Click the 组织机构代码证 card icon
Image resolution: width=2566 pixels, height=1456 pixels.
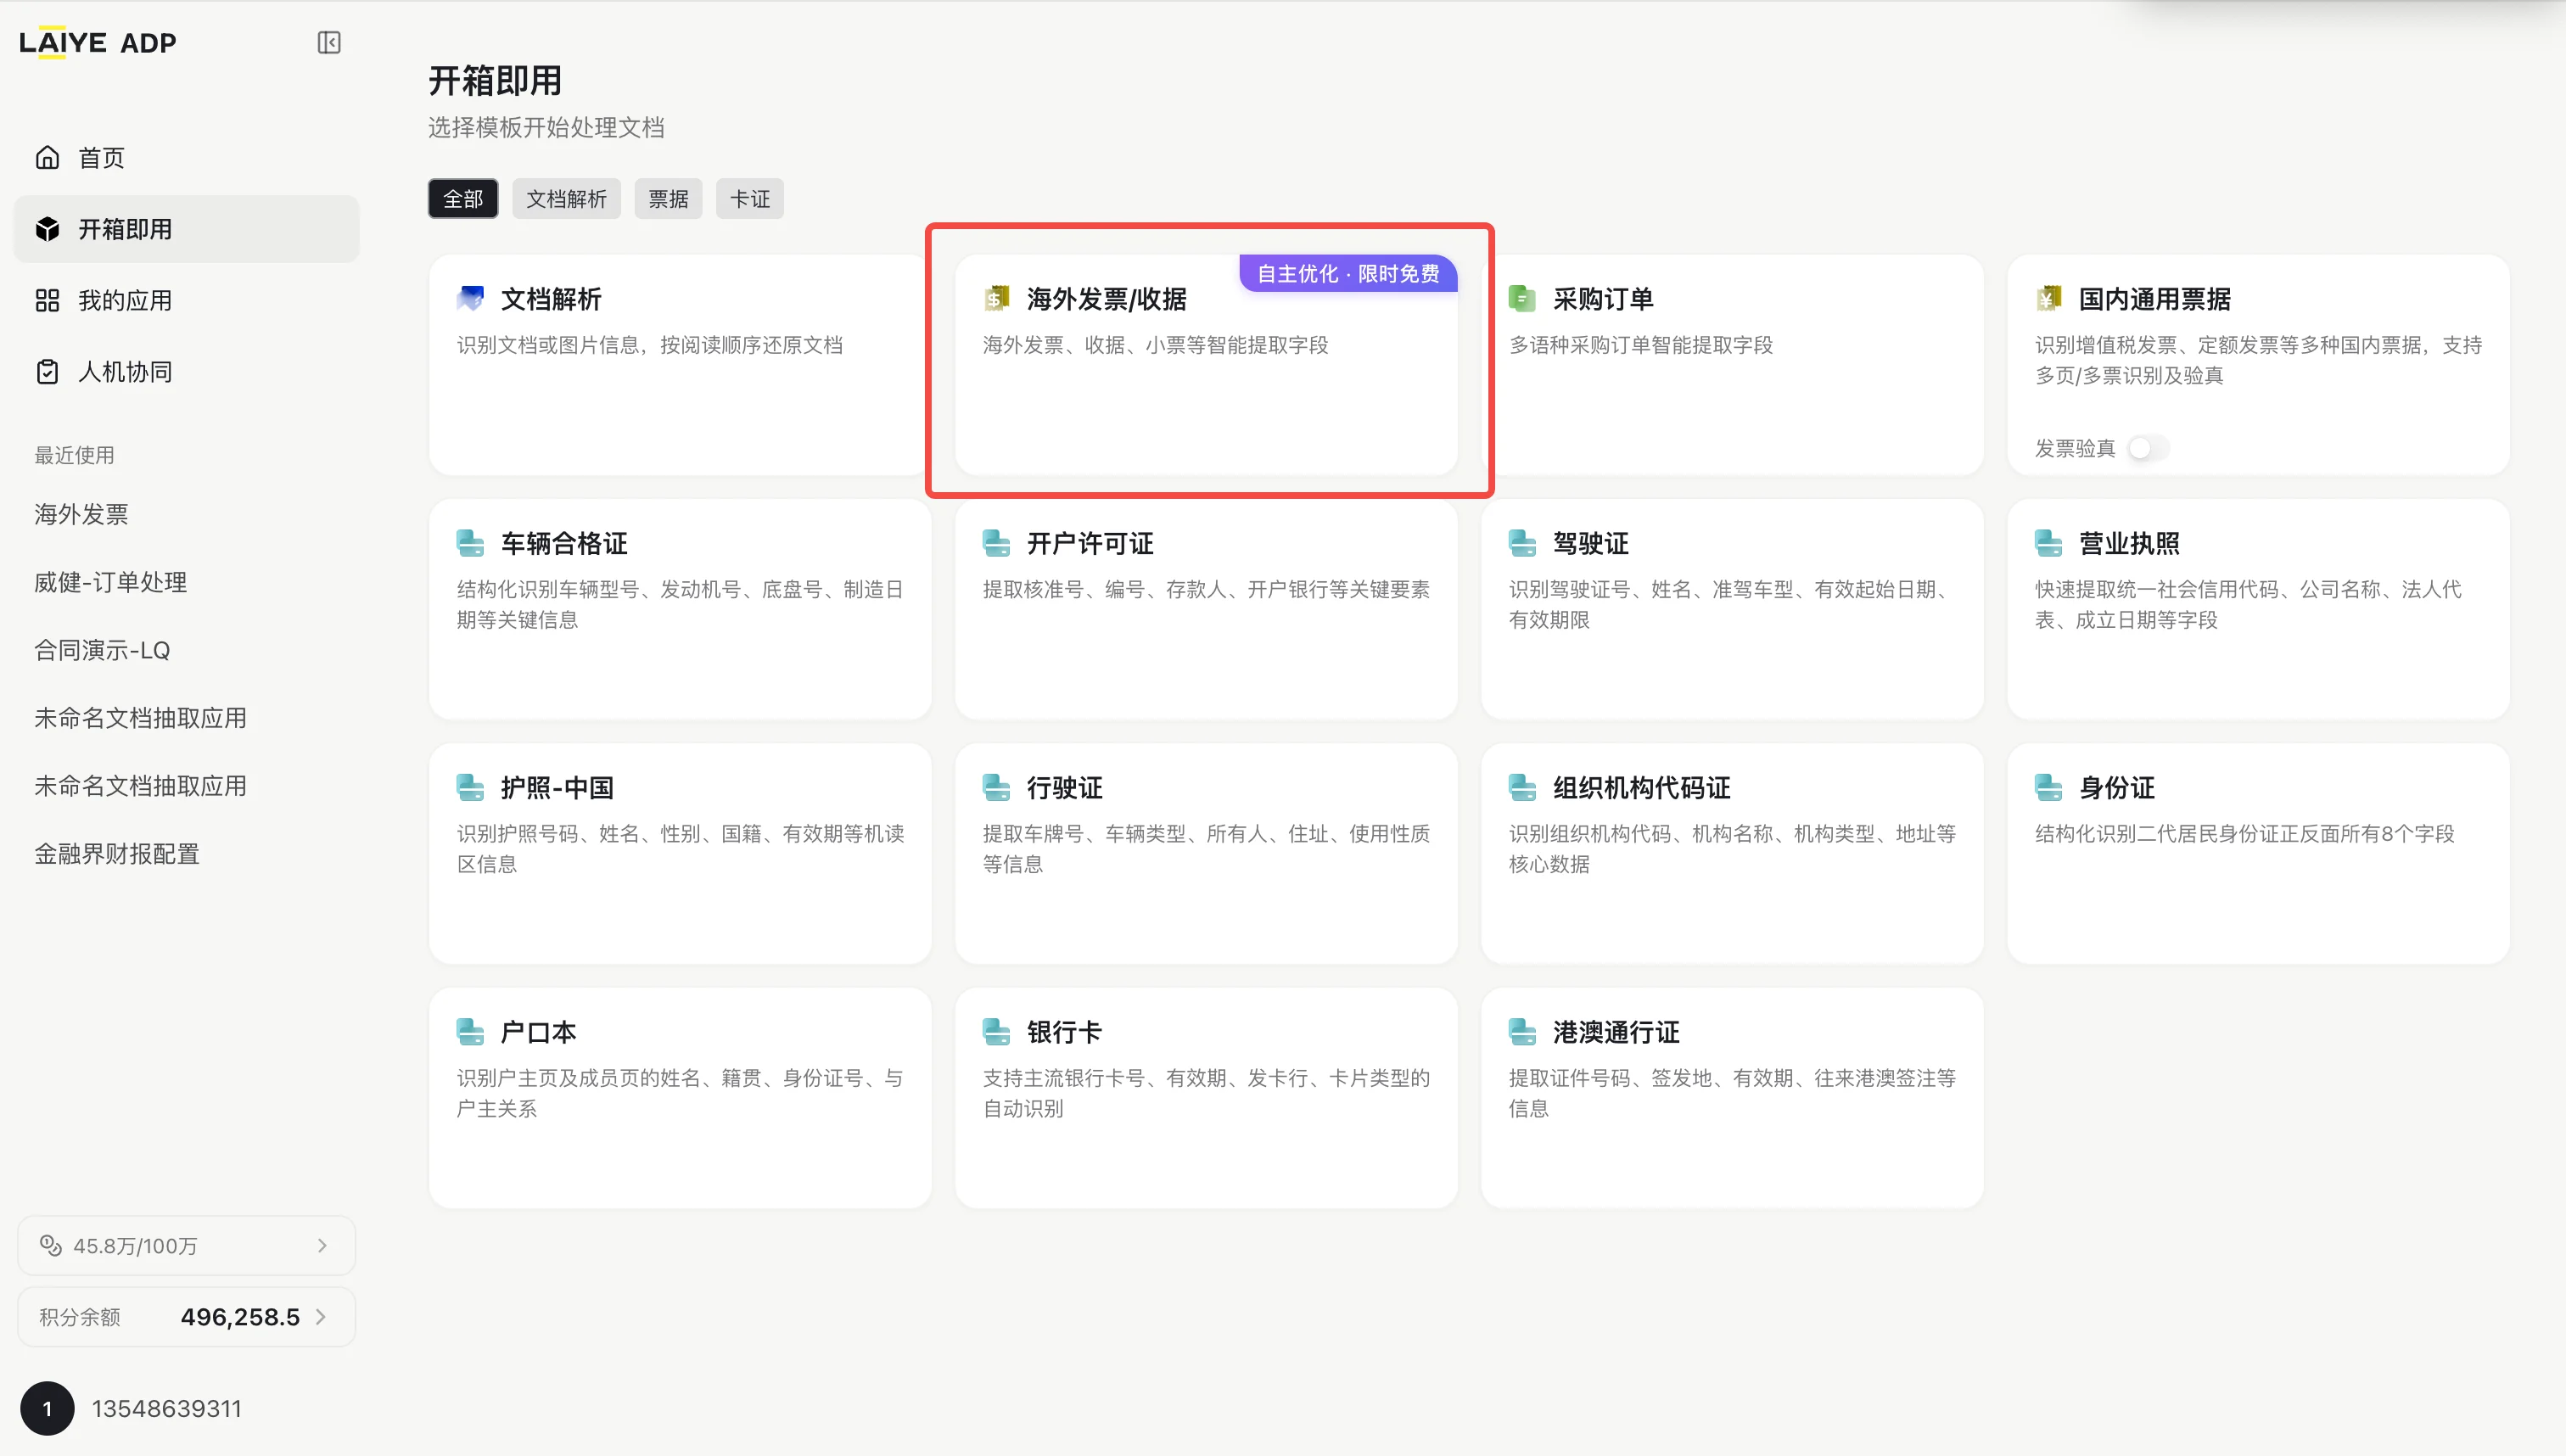coord(1522,787)
